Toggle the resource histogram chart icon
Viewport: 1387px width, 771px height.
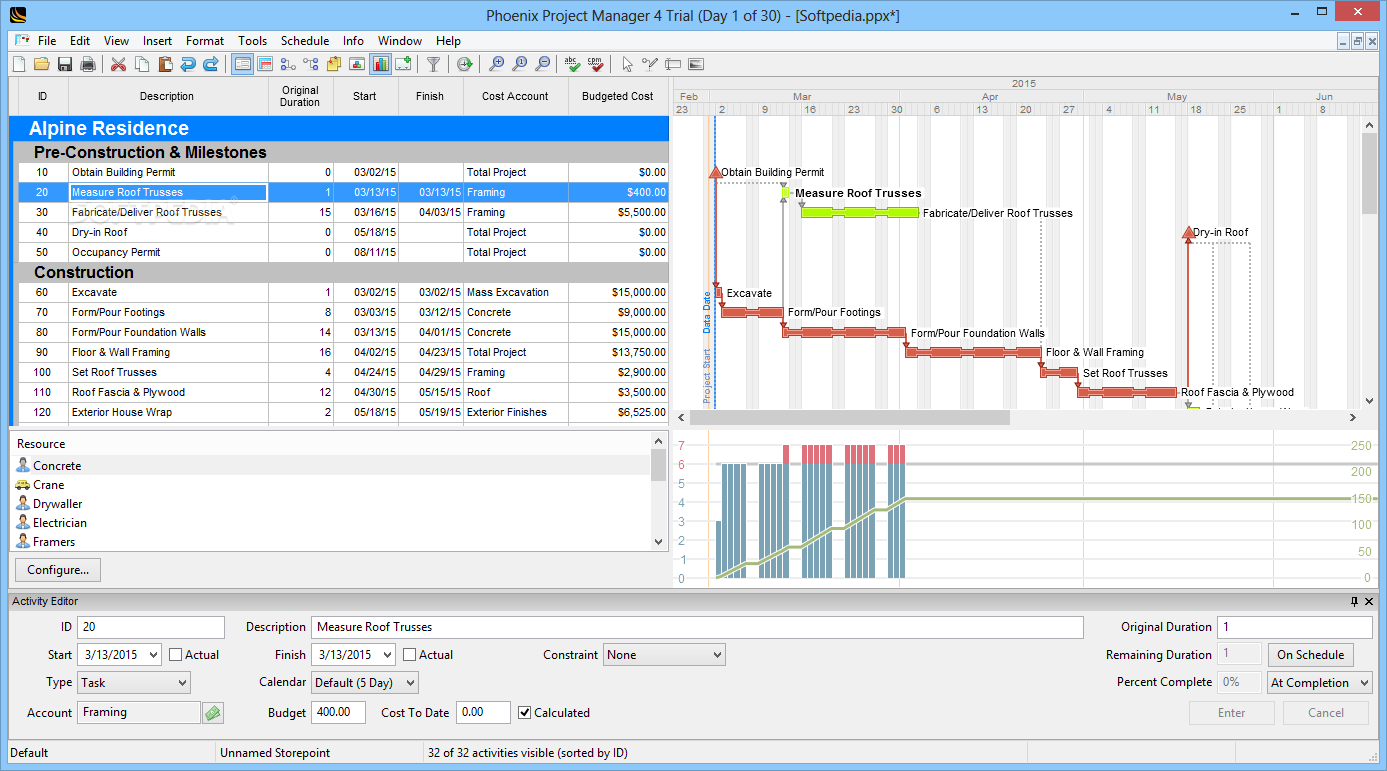pyautogui.click(x=380, y=64)
